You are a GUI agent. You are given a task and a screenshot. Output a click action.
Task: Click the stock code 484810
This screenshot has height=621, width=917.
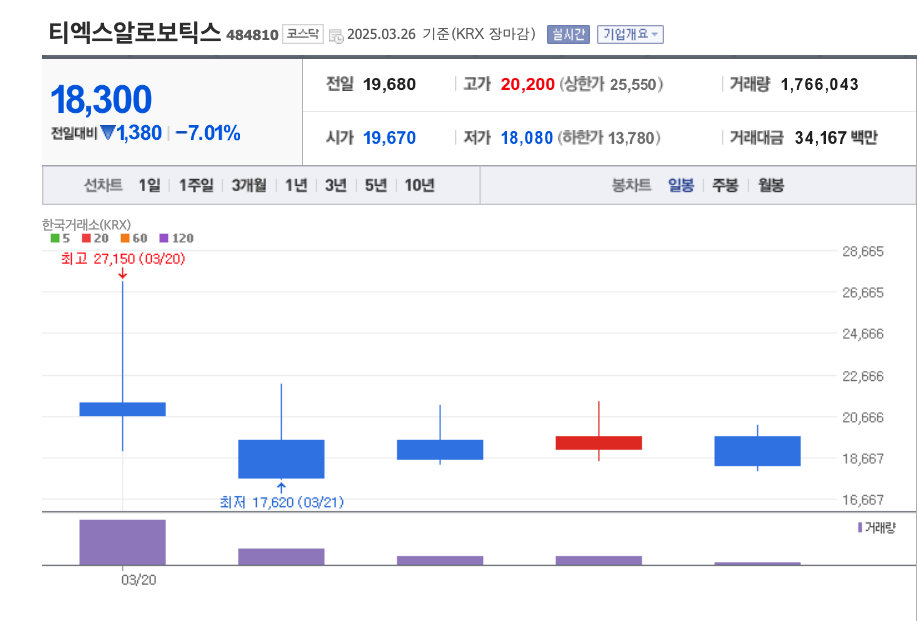252,35
